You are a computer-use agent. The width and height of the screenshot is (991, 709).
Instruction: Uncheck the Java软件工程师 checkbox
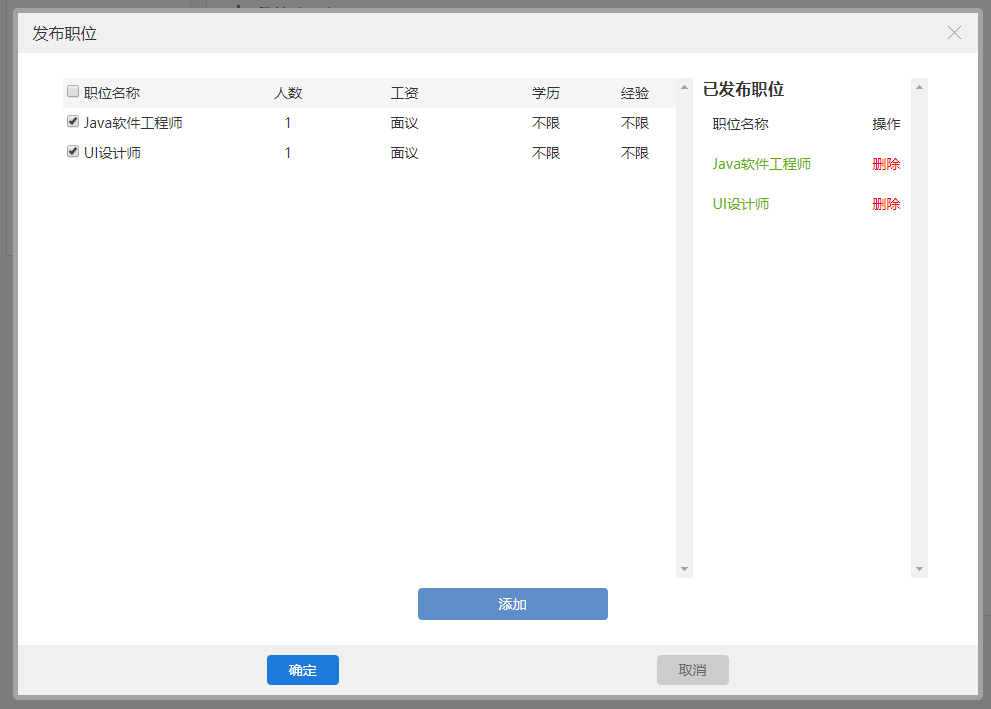[73, 122]
